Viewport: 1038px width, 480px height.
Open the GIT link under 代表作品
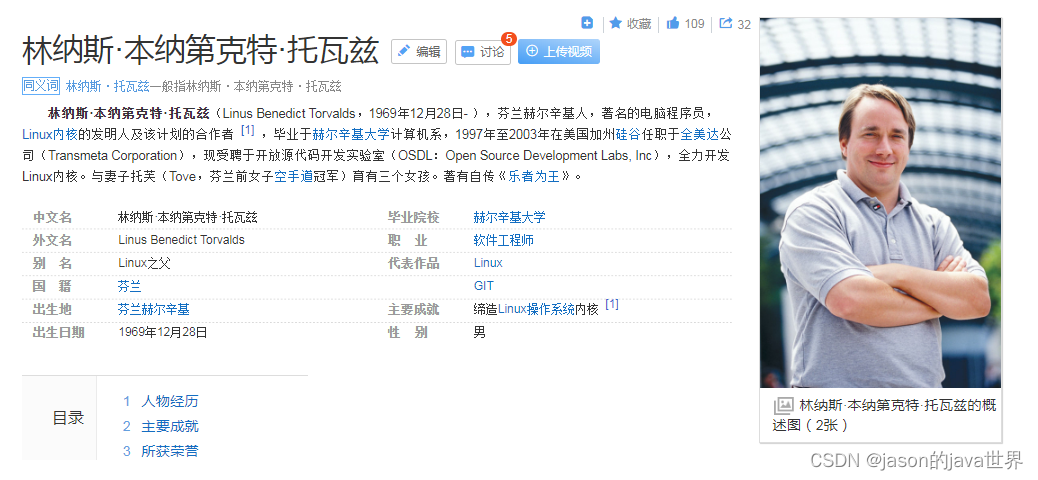click(484, 286)
